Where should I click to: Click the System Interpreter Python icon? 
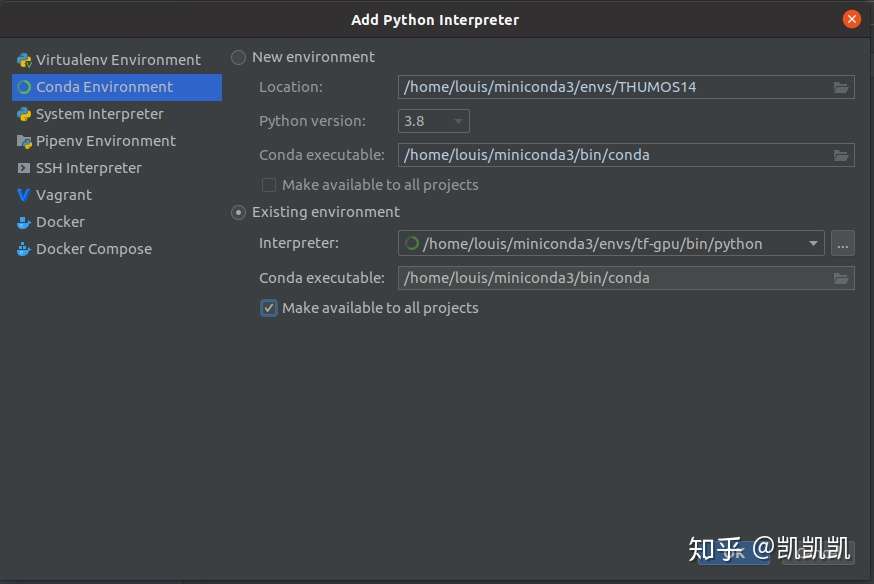pyautogui.click(x=24, y=114)
